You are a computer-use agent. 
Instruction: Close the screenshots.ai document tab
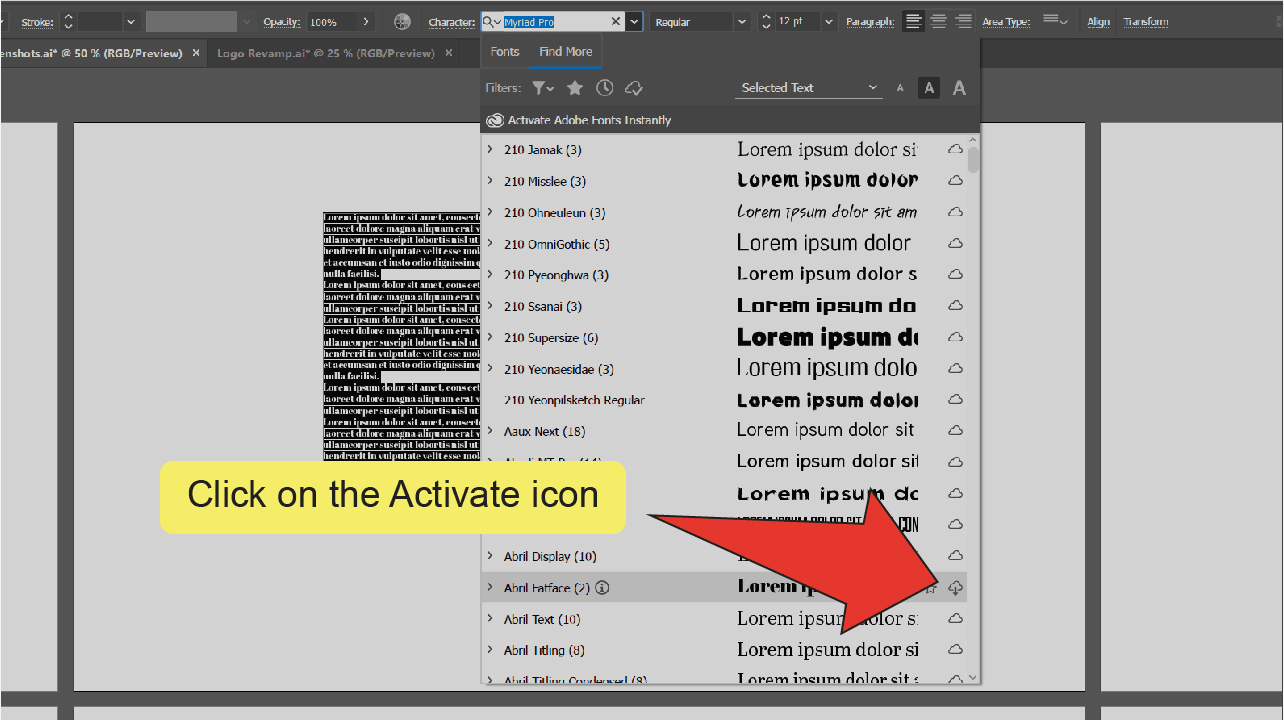click(x=196, y=53)
